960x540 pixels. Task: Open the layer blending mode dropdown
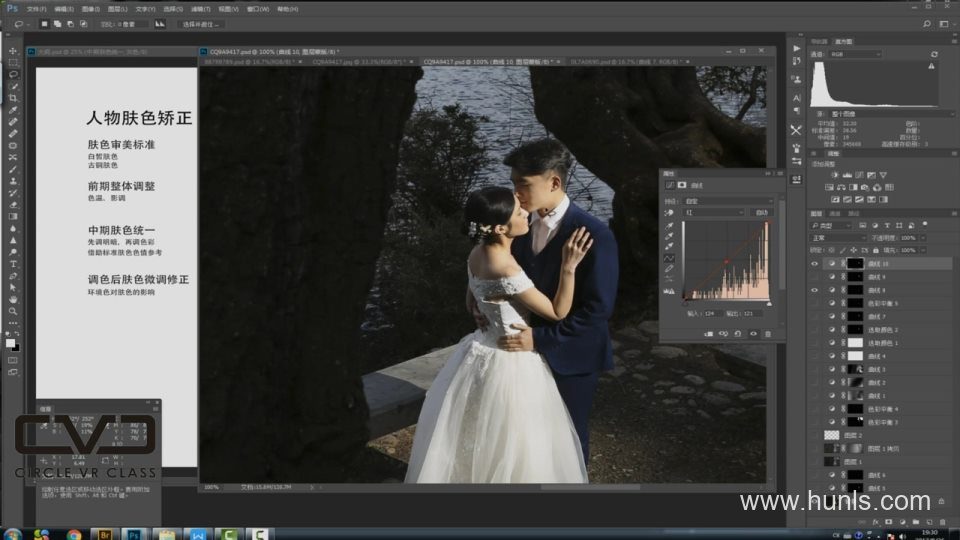838,238
